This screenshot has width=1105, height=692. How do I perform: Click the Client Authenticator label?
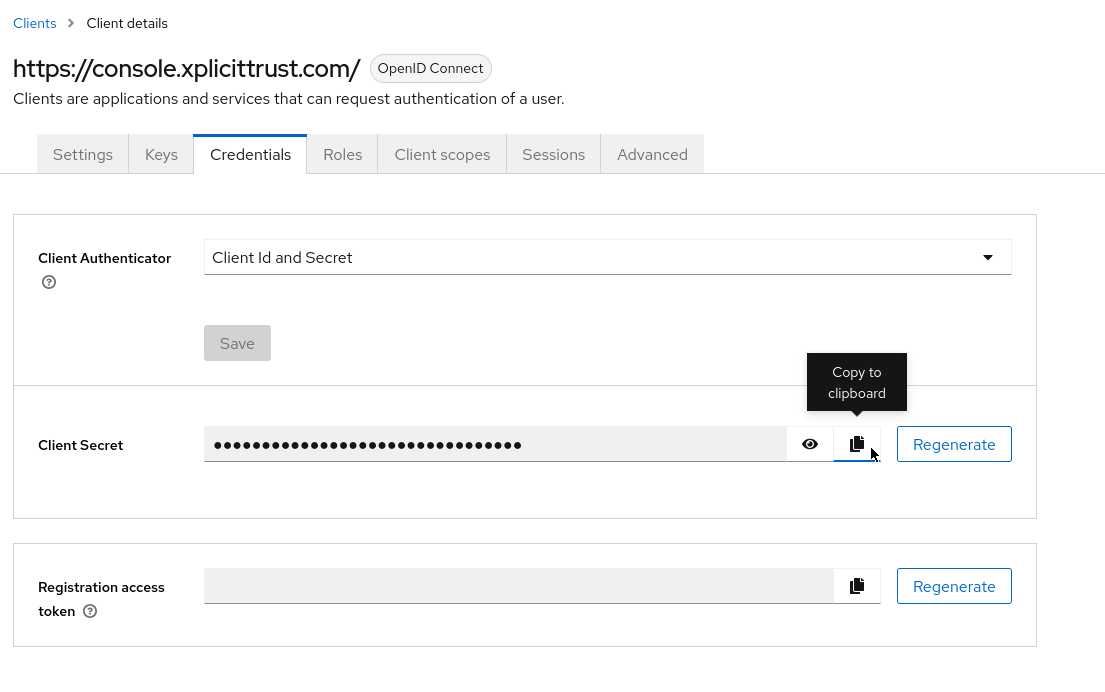click(104, 259)
